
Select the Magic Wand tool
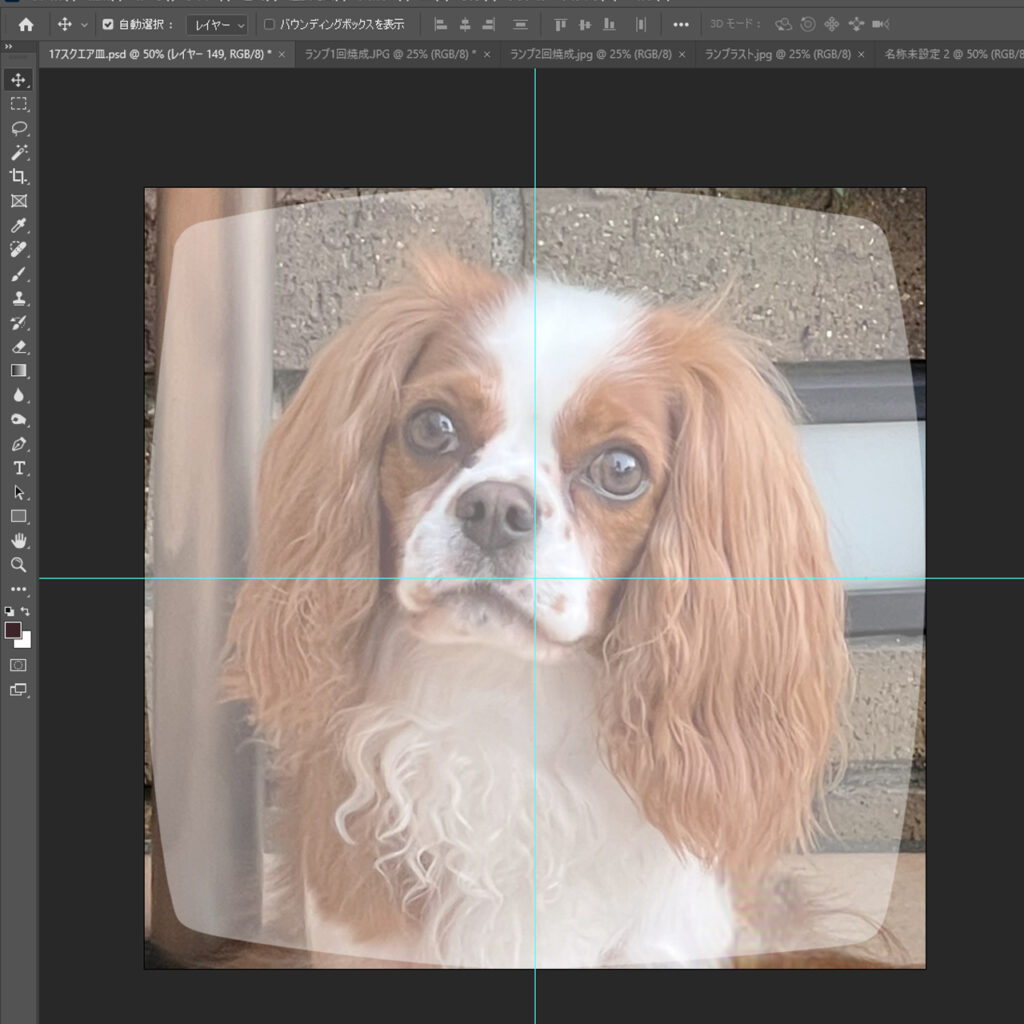click(19, 152)
